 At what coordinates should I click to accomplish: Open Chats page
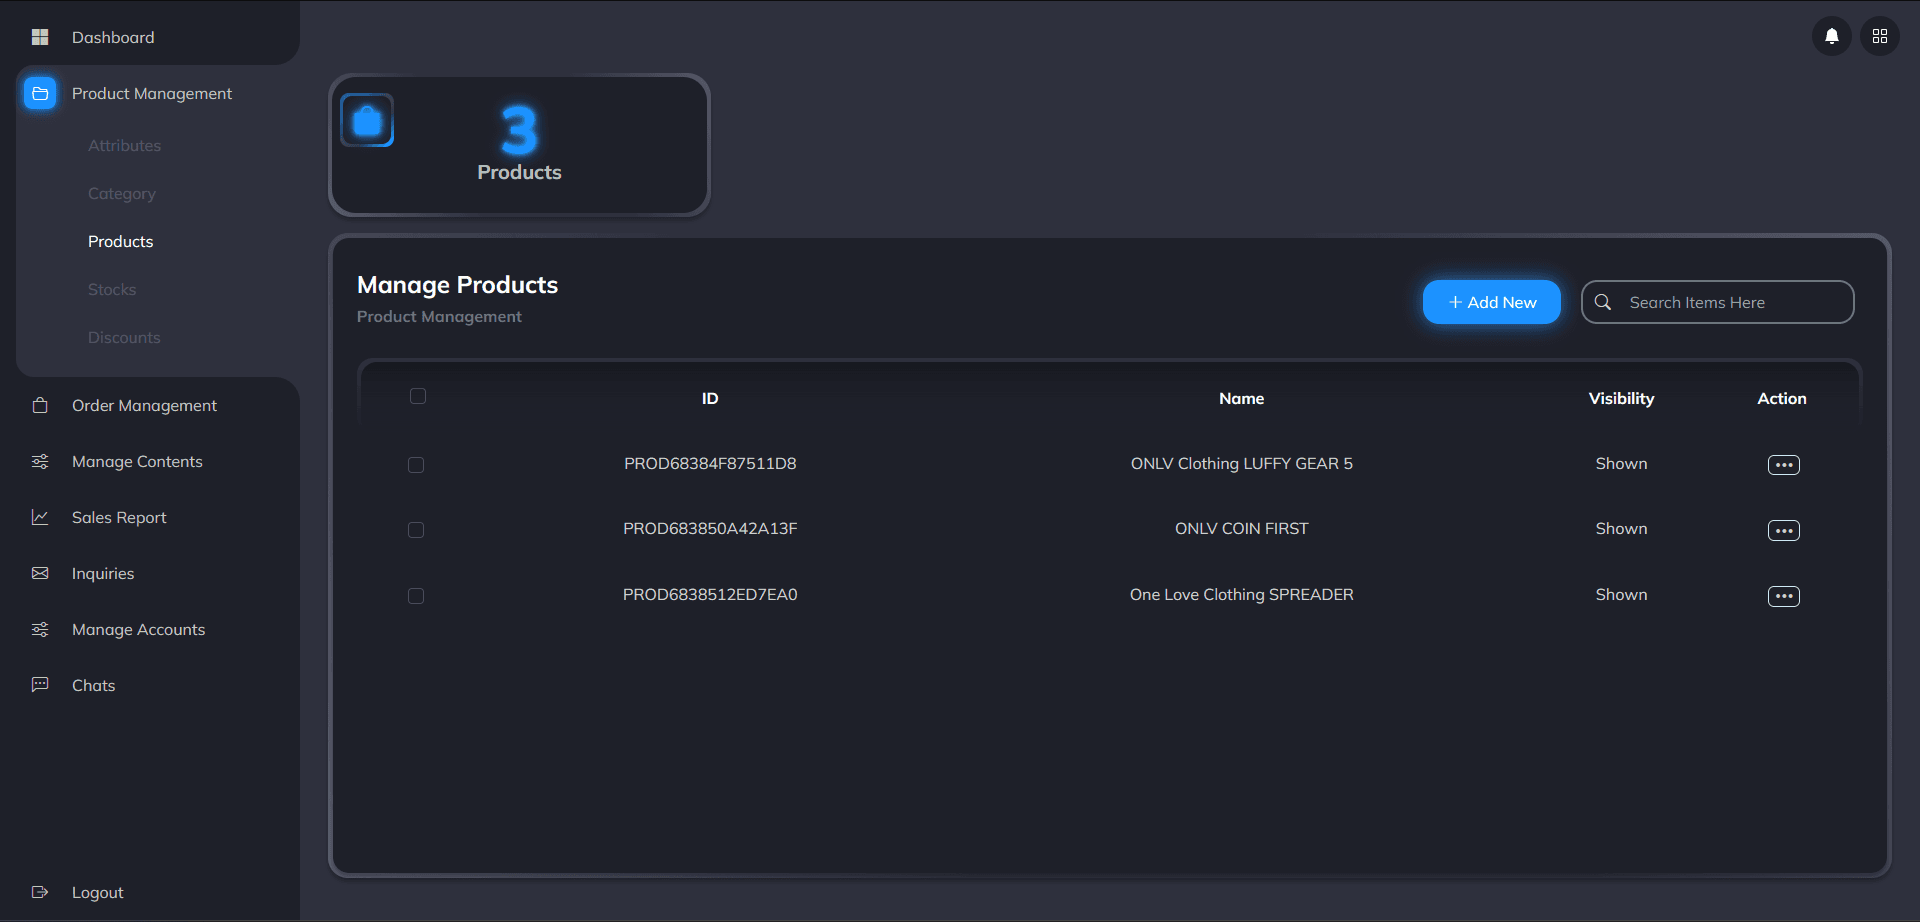[x=94, y=685]
